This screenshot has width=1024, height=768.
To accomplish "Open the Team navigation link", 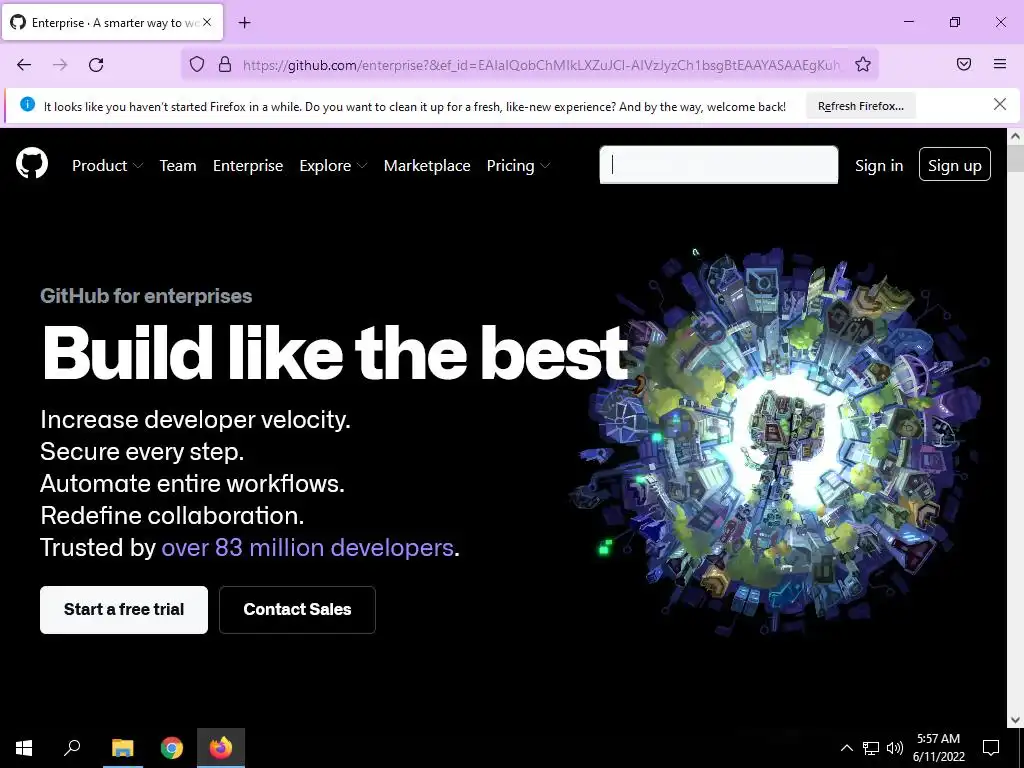I will (x=178, y=166).
